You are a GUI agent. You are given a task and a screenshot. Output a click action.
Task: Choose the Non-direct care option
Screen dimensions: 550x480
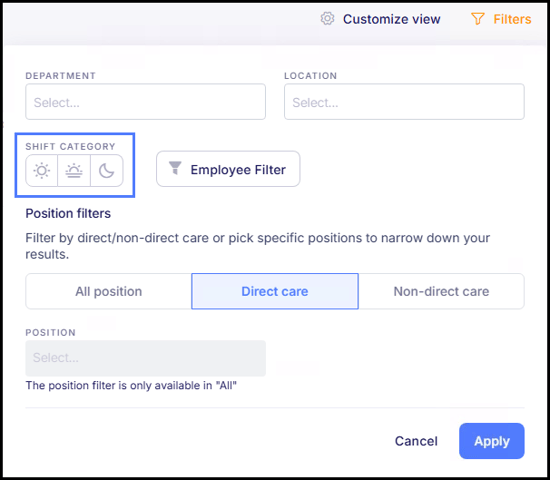[x=441, y=291]
